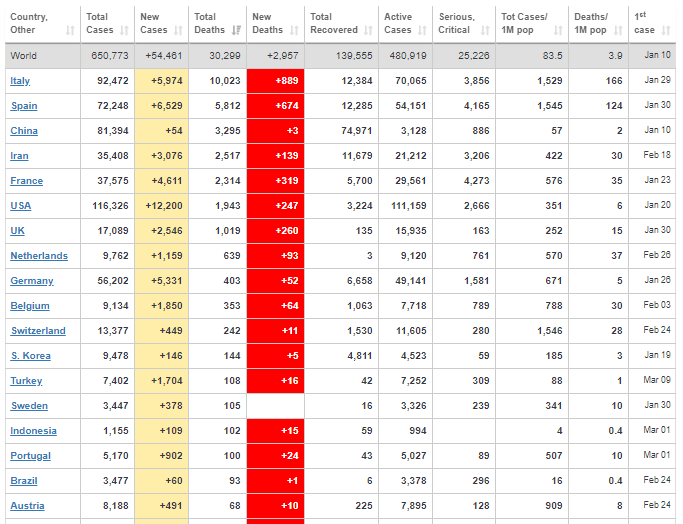This screenshot has height=524, width=683.
Task: Open the Netherlands country link
Action: coord(39,256)
